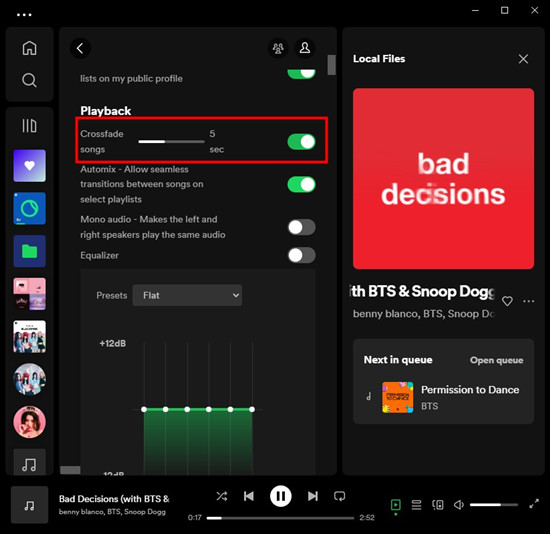The image size is (550, 534).
Task: Open the round group artist thumbnail
Action: tap(29, 379)
